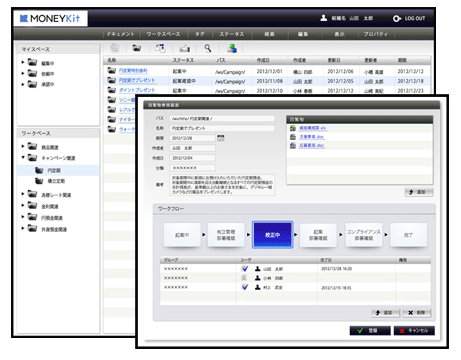This screenshot has width=461, height=360.
Task: Expand the third マイスペース folder
Action: point(23,84)
